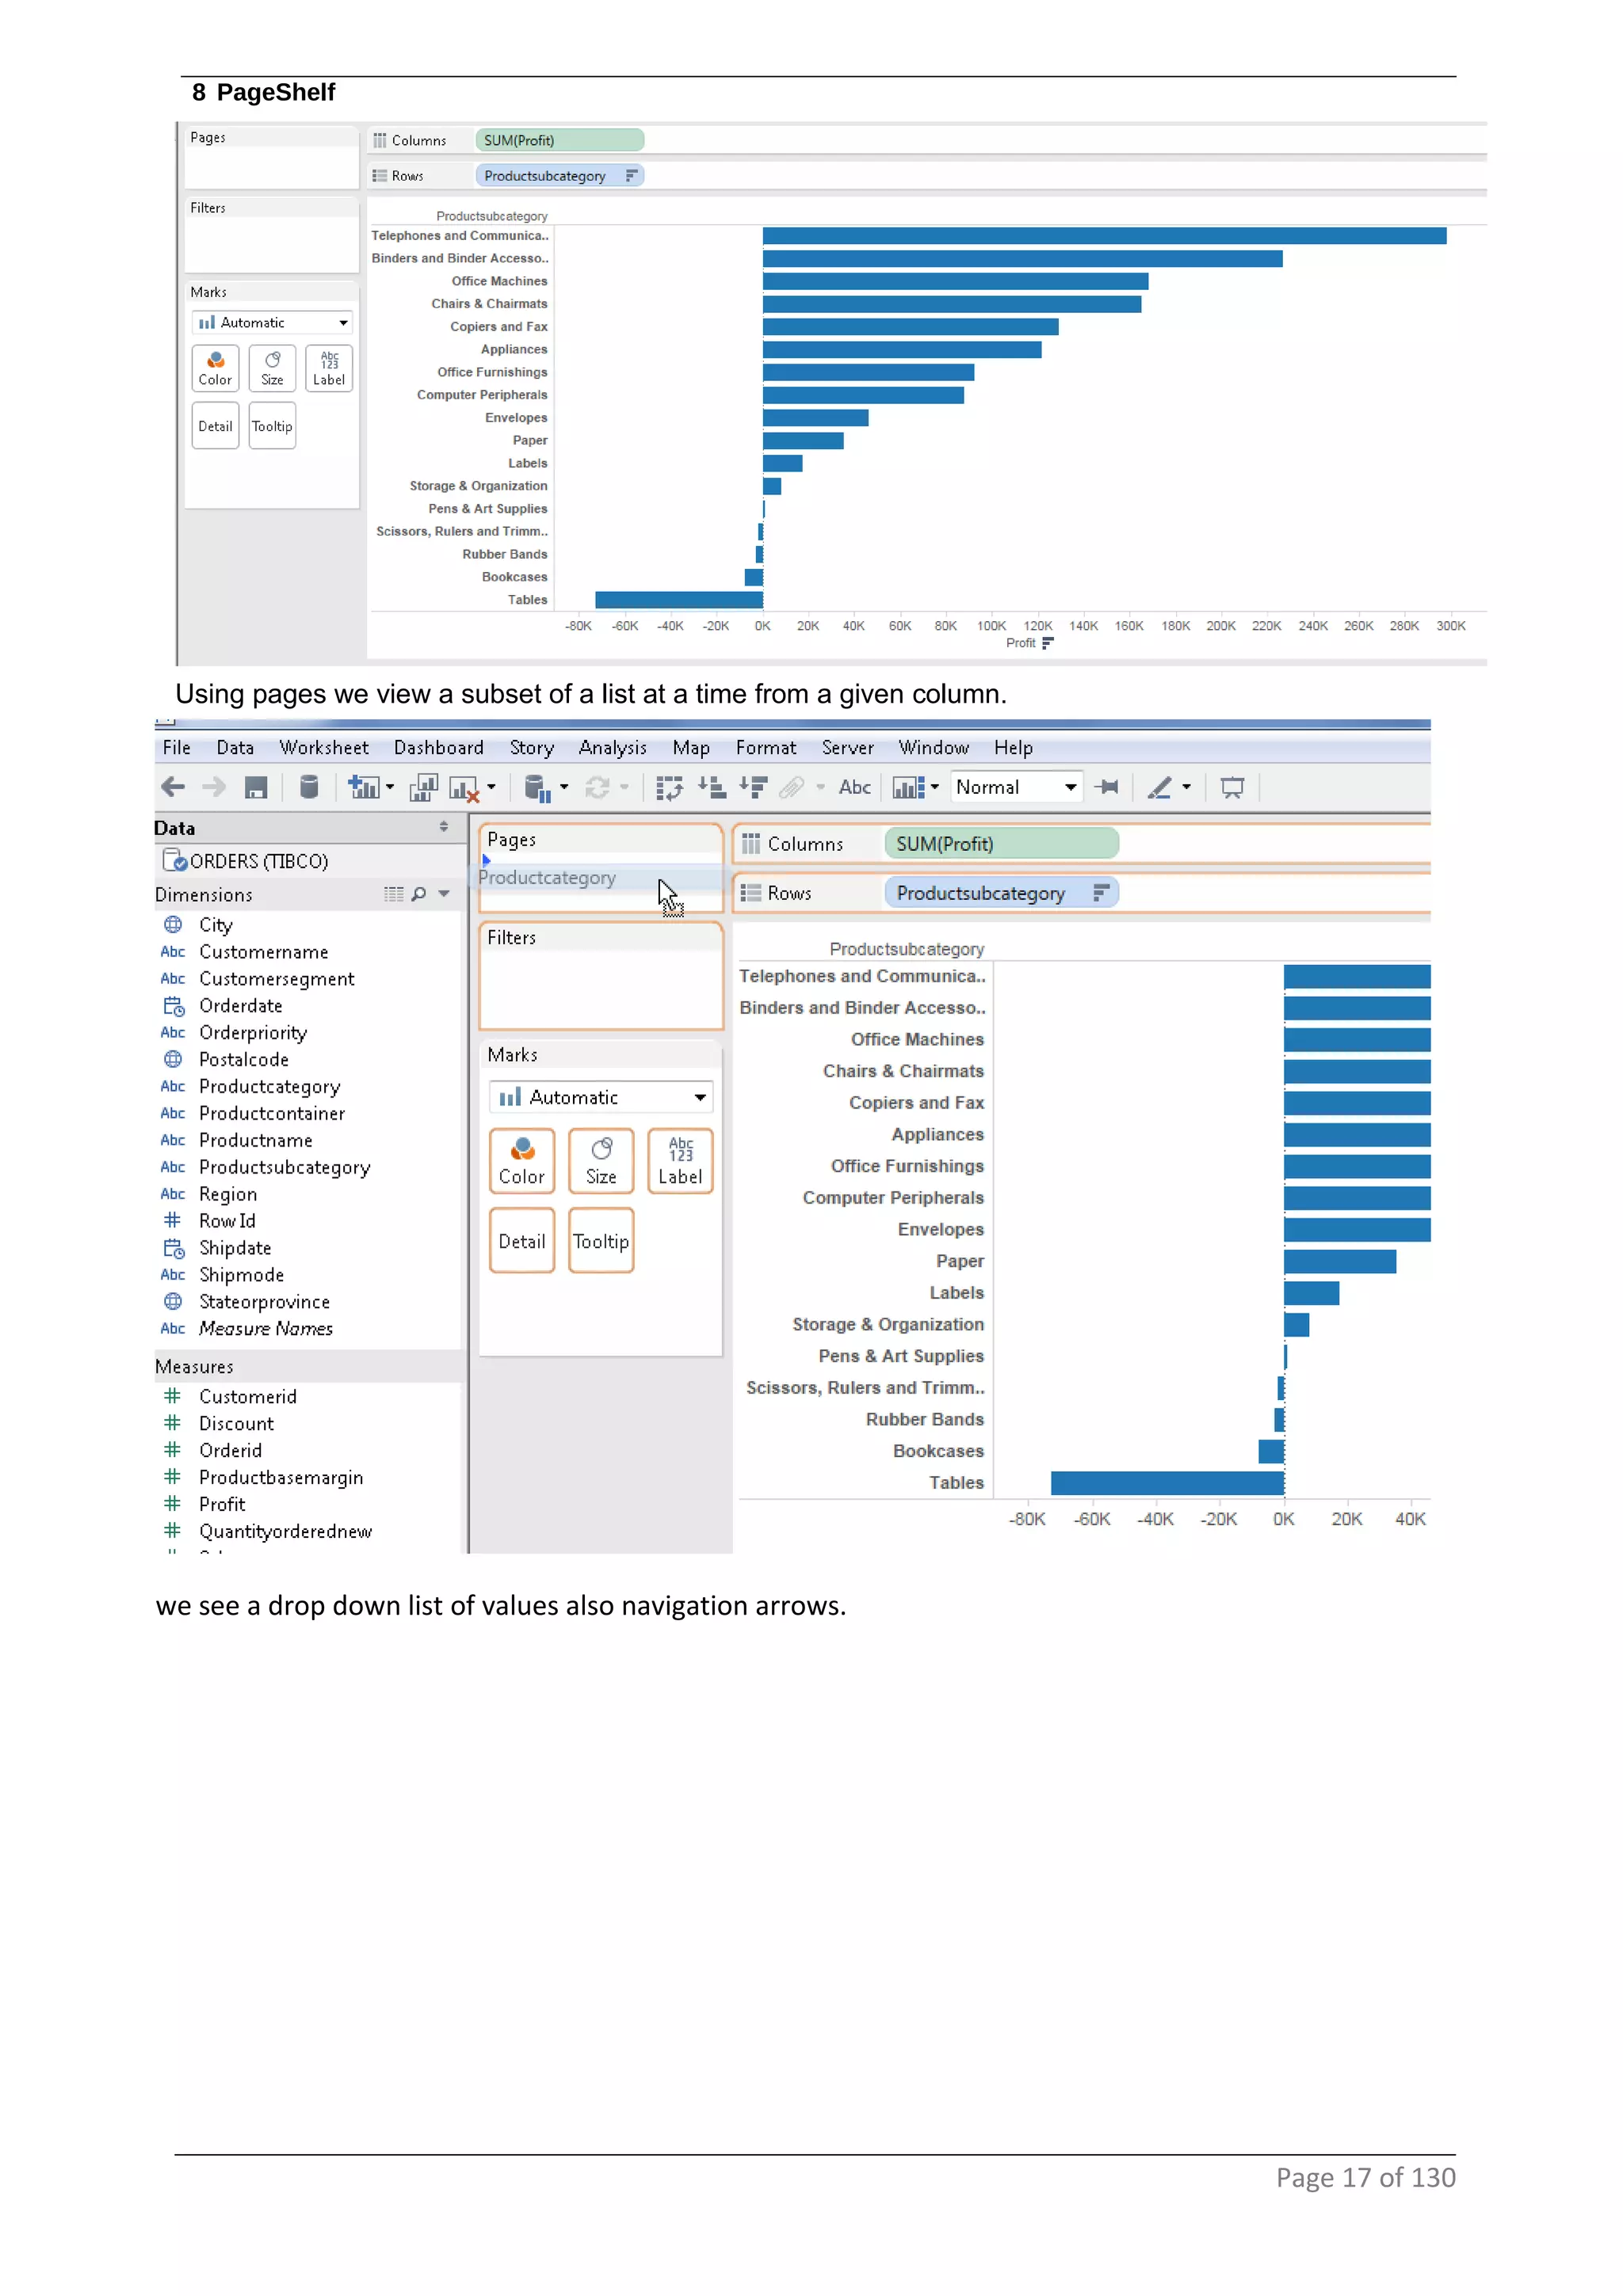Click the Sort ascending toolbar icon
This screenshot has height=2296, width=1623.
tap(711, 787)
